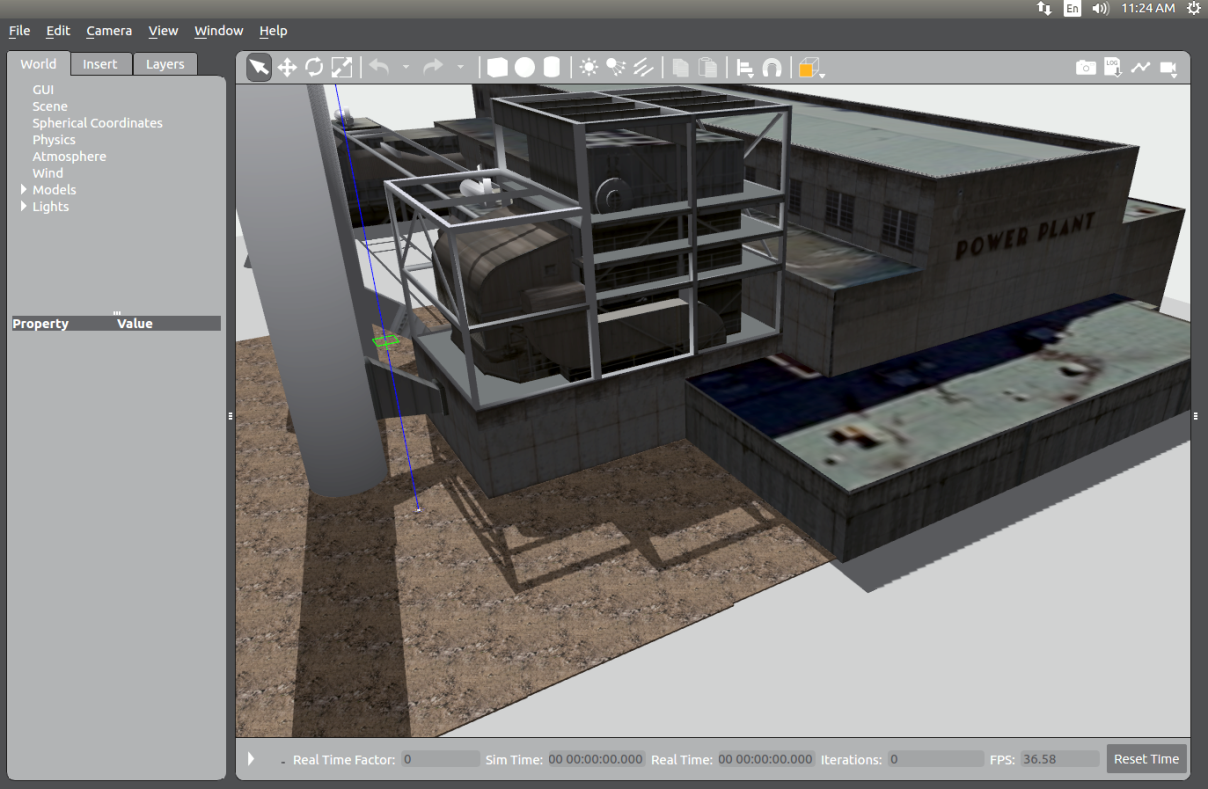The image size is (1208, 789).
Task: Switch to the Insert tab
Action: pos(100,64)
